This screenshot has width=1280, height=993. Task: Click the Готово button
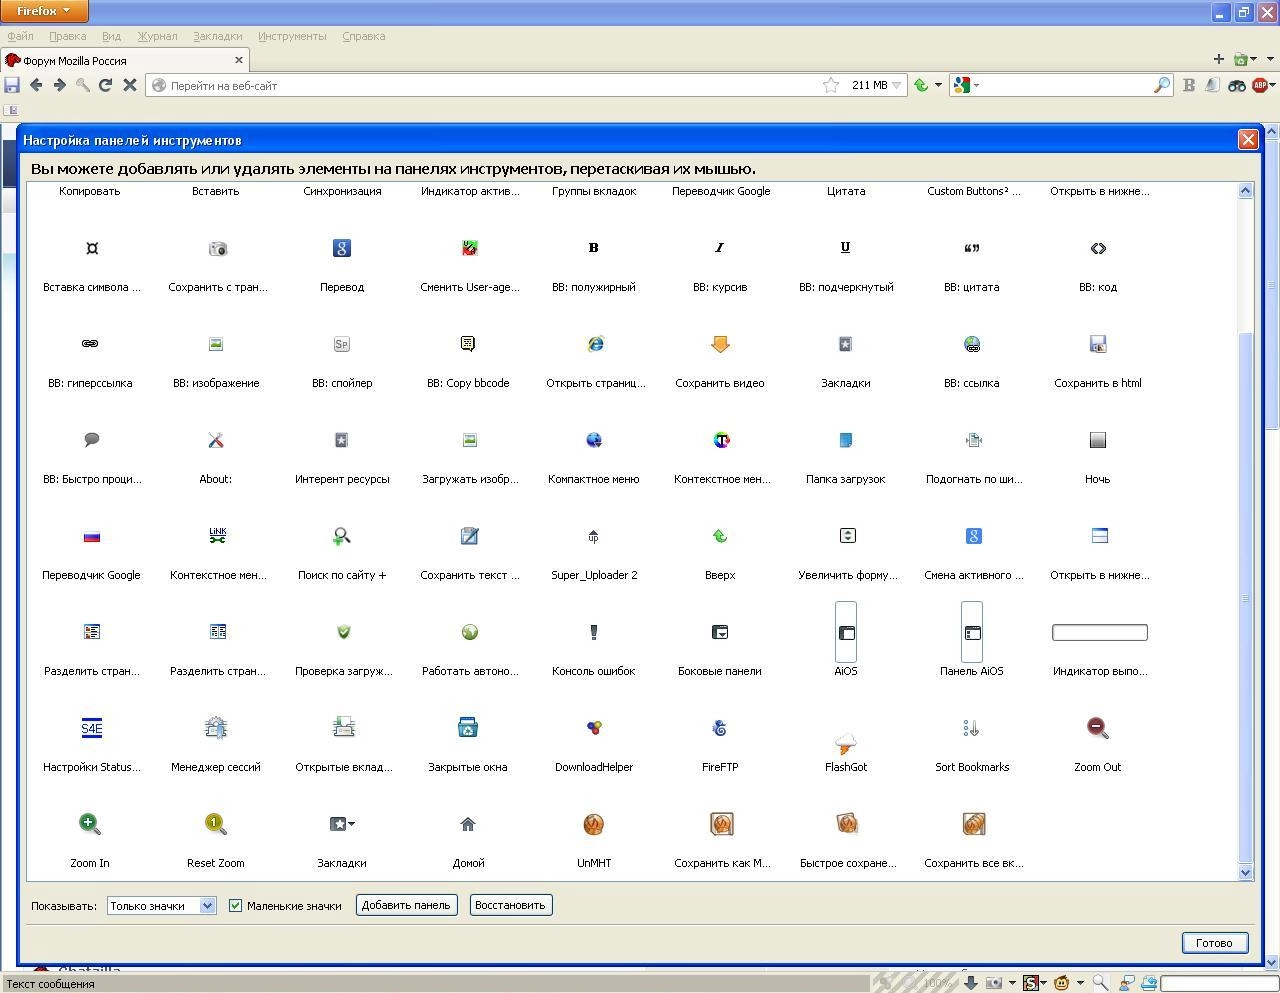click(x=1214, y=943)
